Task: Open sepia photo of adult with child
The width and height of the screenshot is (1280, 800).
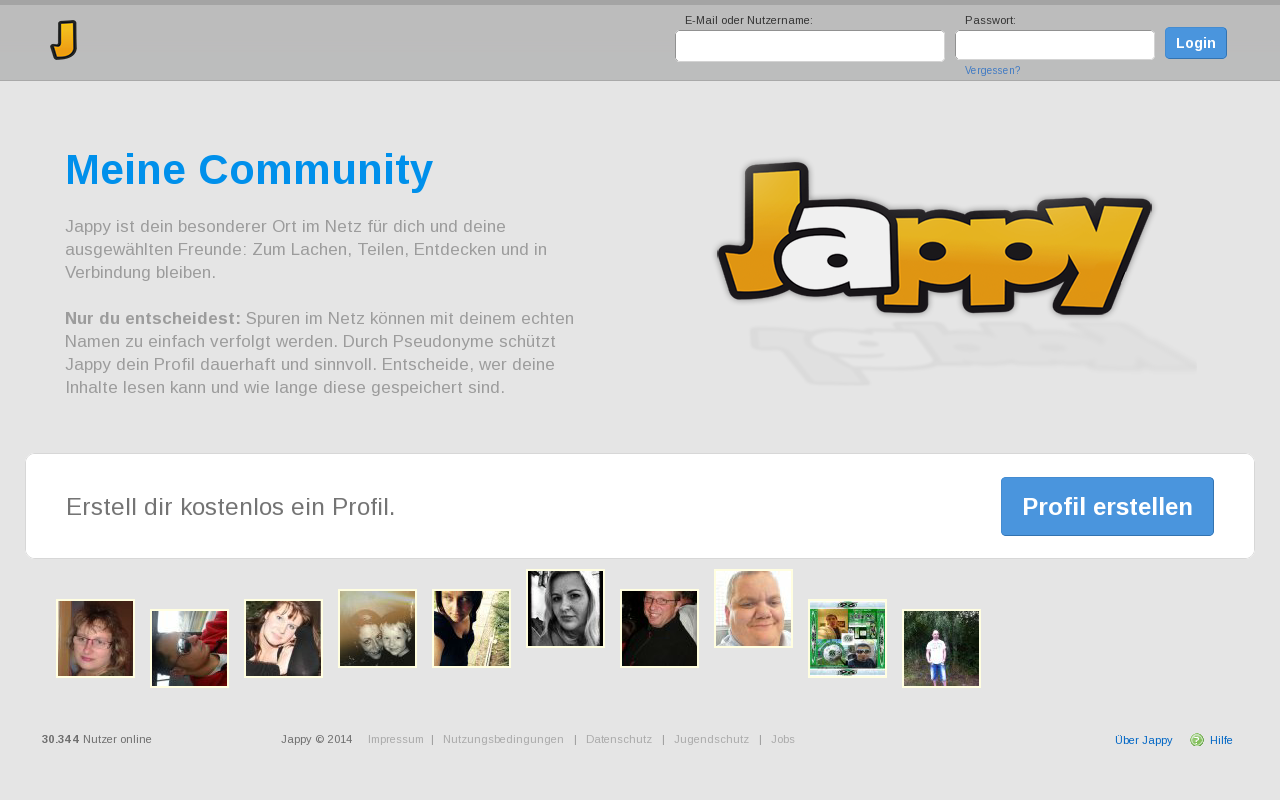Action: coord(378,629)
